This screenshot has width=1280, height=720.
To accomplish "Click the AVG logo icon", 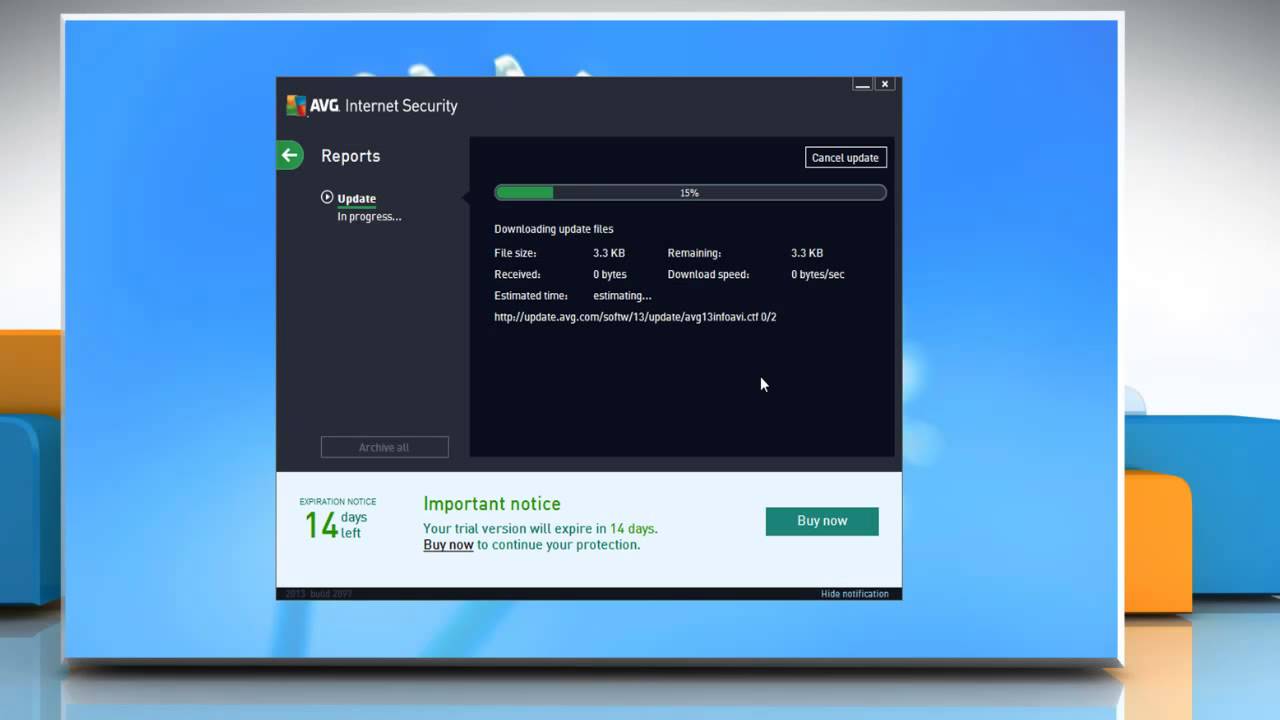I will pos(296,106).
